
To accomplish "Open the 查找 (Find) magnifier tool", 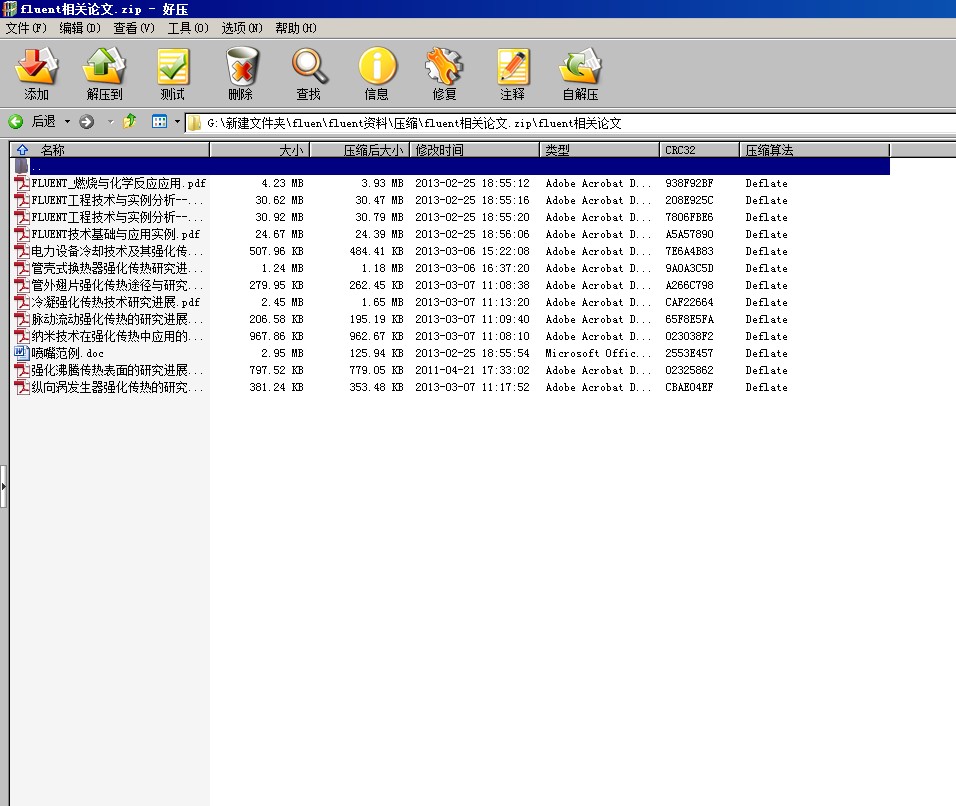I will click(x=308, y=73).
